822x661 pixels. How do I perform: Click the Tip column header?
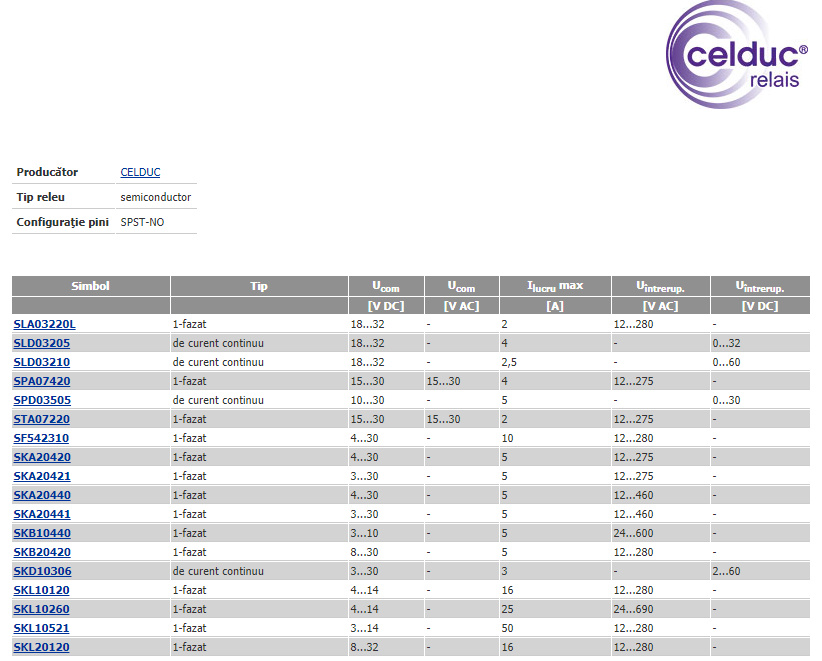coord(259,286)
